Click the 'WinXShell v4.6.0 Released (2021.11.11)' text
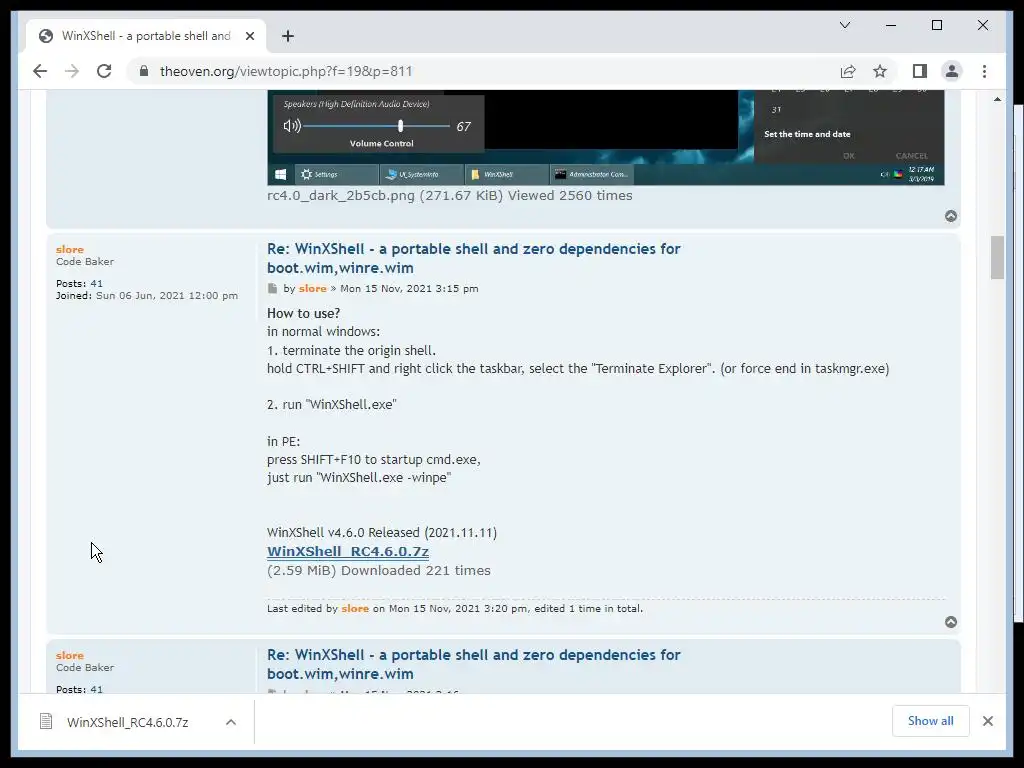Screen dimensions: 1024x768 [382, 533]
